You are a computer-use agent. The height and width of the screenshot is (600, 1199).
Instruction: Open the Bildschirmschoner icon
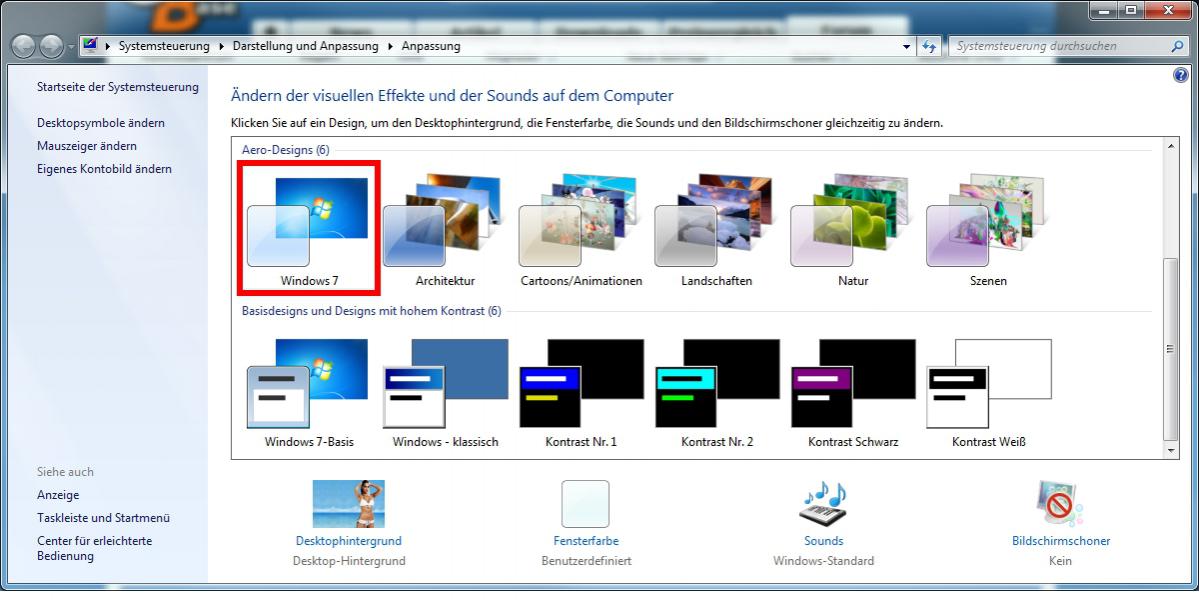coord(1061,504)
